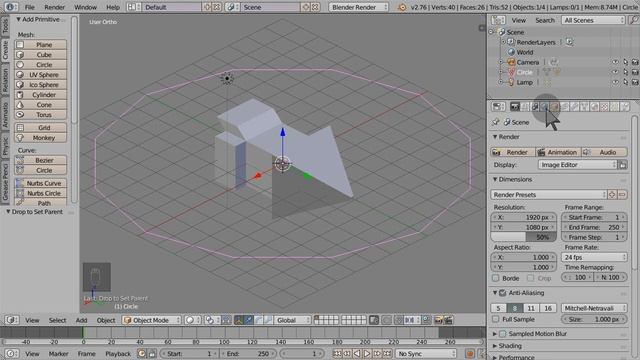Click the play animation forward button

click(367, 354)
